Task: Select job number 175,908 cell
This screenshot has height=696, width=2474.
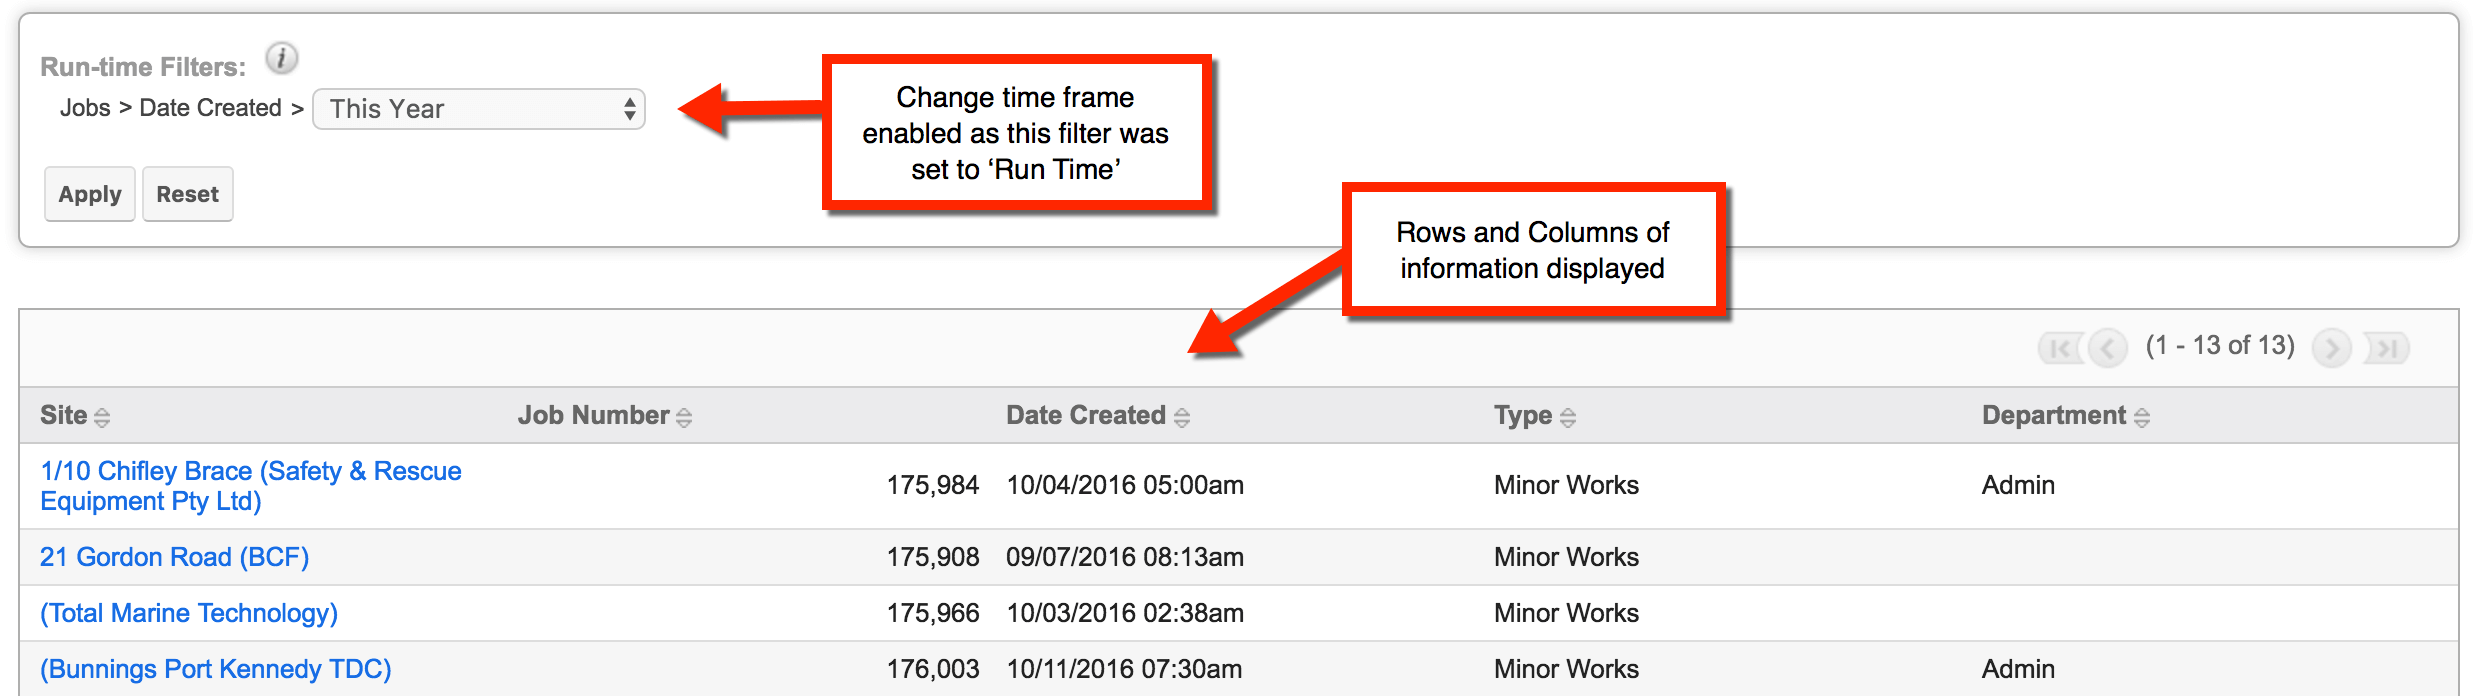Action: 933,557
